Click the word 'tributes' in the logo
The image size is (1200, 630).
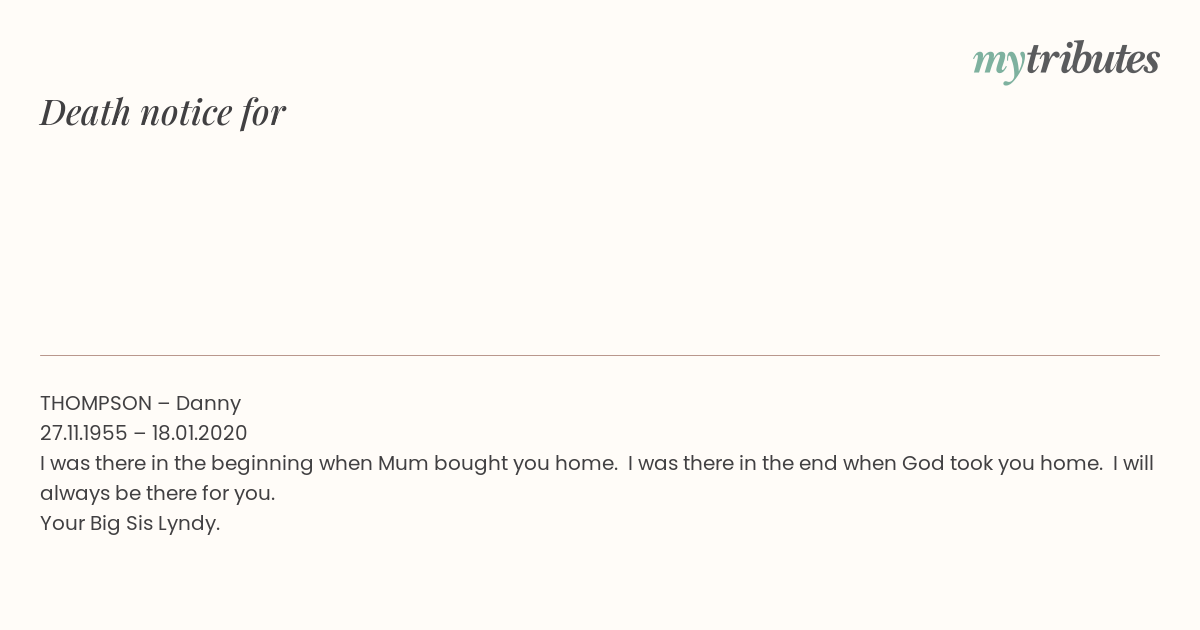(x=1092, y=59)
